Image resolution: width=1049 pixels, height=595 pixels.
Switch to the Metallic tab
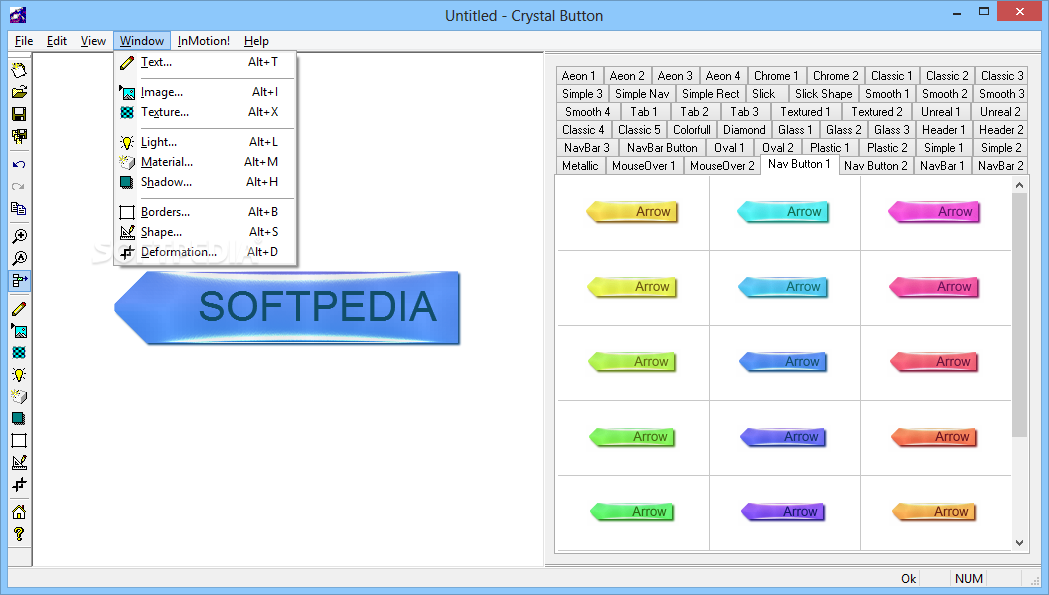580,165
